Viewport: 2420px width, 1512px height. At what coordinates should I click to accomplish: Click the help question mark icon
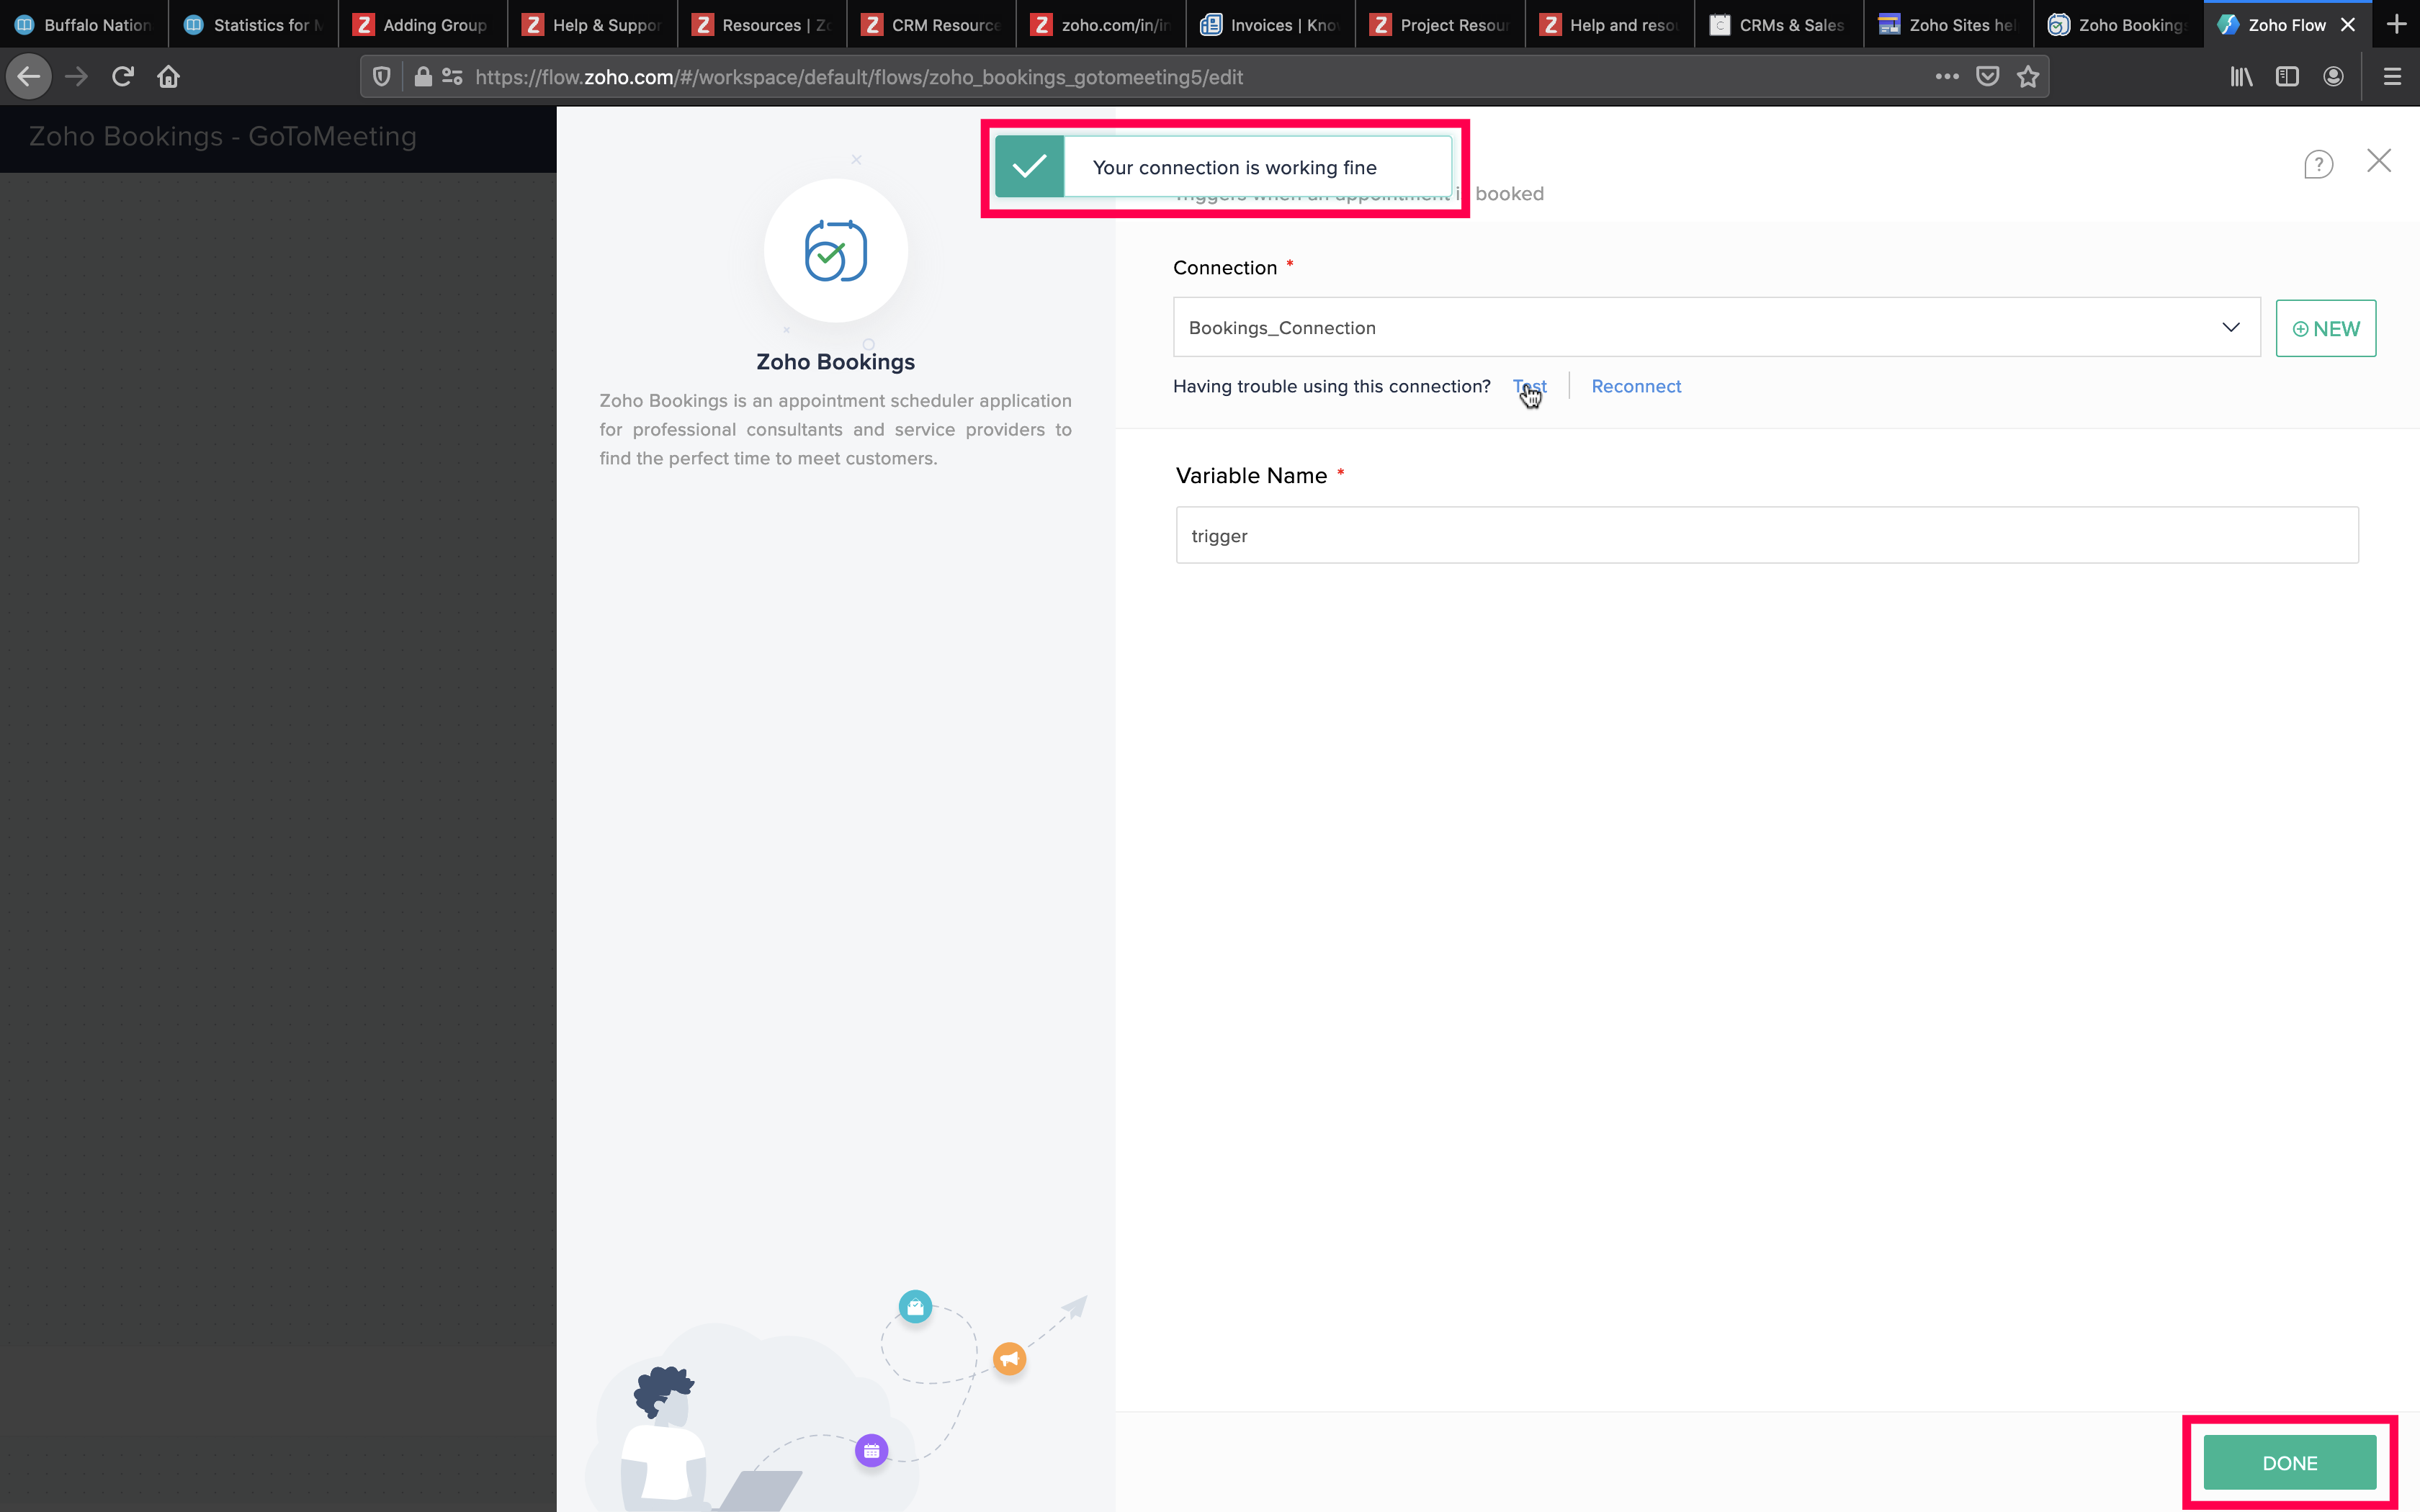coord(2318,164)
